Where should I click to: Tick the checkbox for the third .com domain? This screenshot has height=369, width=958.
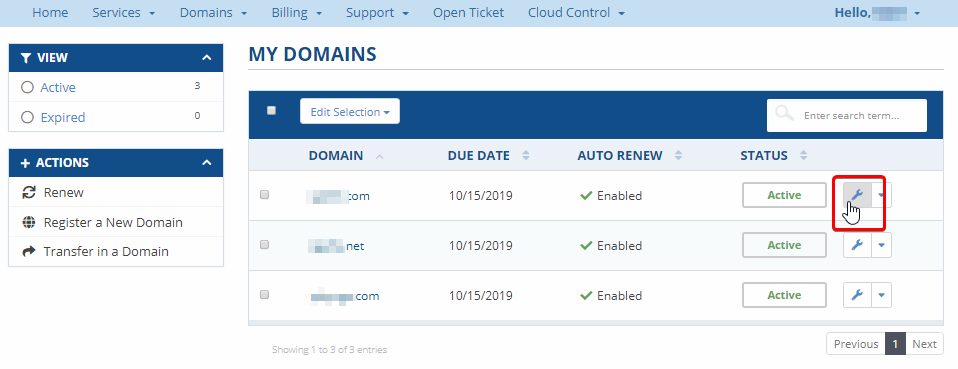pos(265,294)
